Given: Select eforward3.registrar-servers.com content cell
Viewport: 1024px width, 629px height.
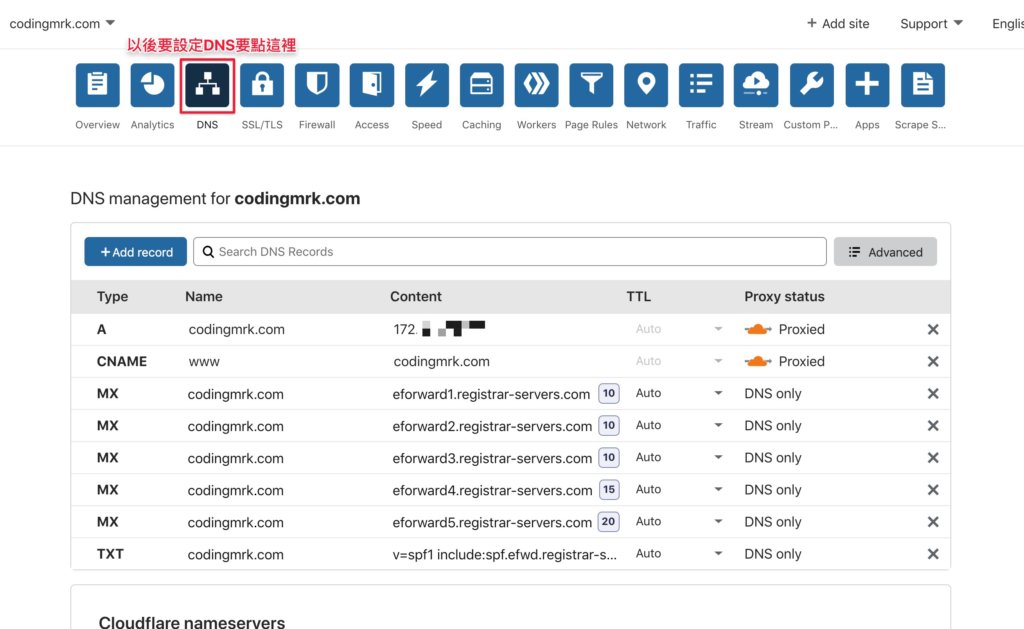Looking at the screenshot, I should pos(492,458).
